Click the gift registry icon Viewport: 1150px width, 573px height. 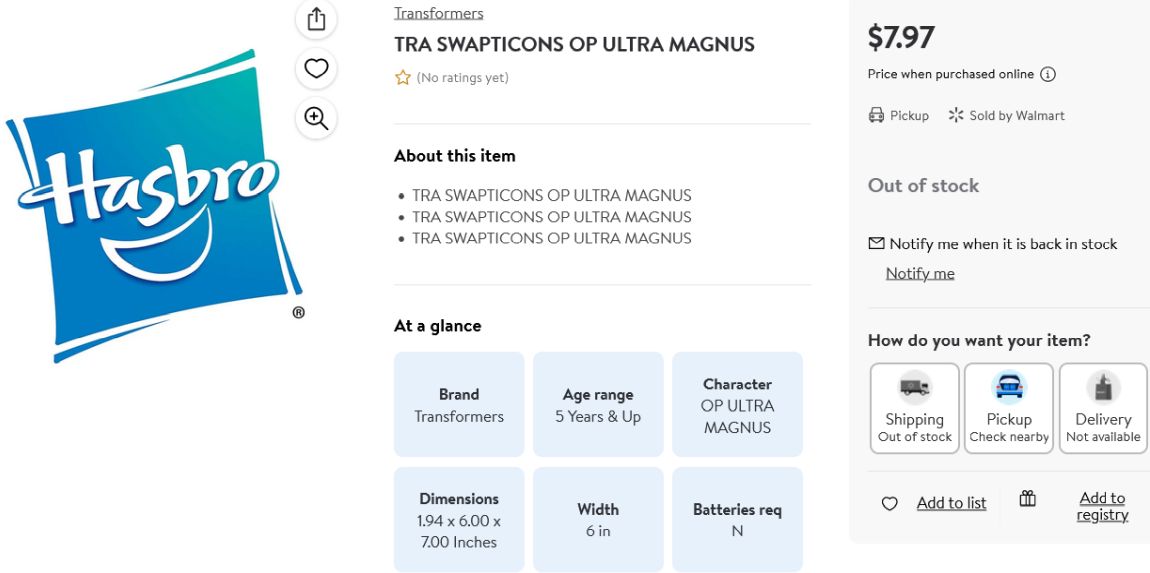(x=1028, y=499)
